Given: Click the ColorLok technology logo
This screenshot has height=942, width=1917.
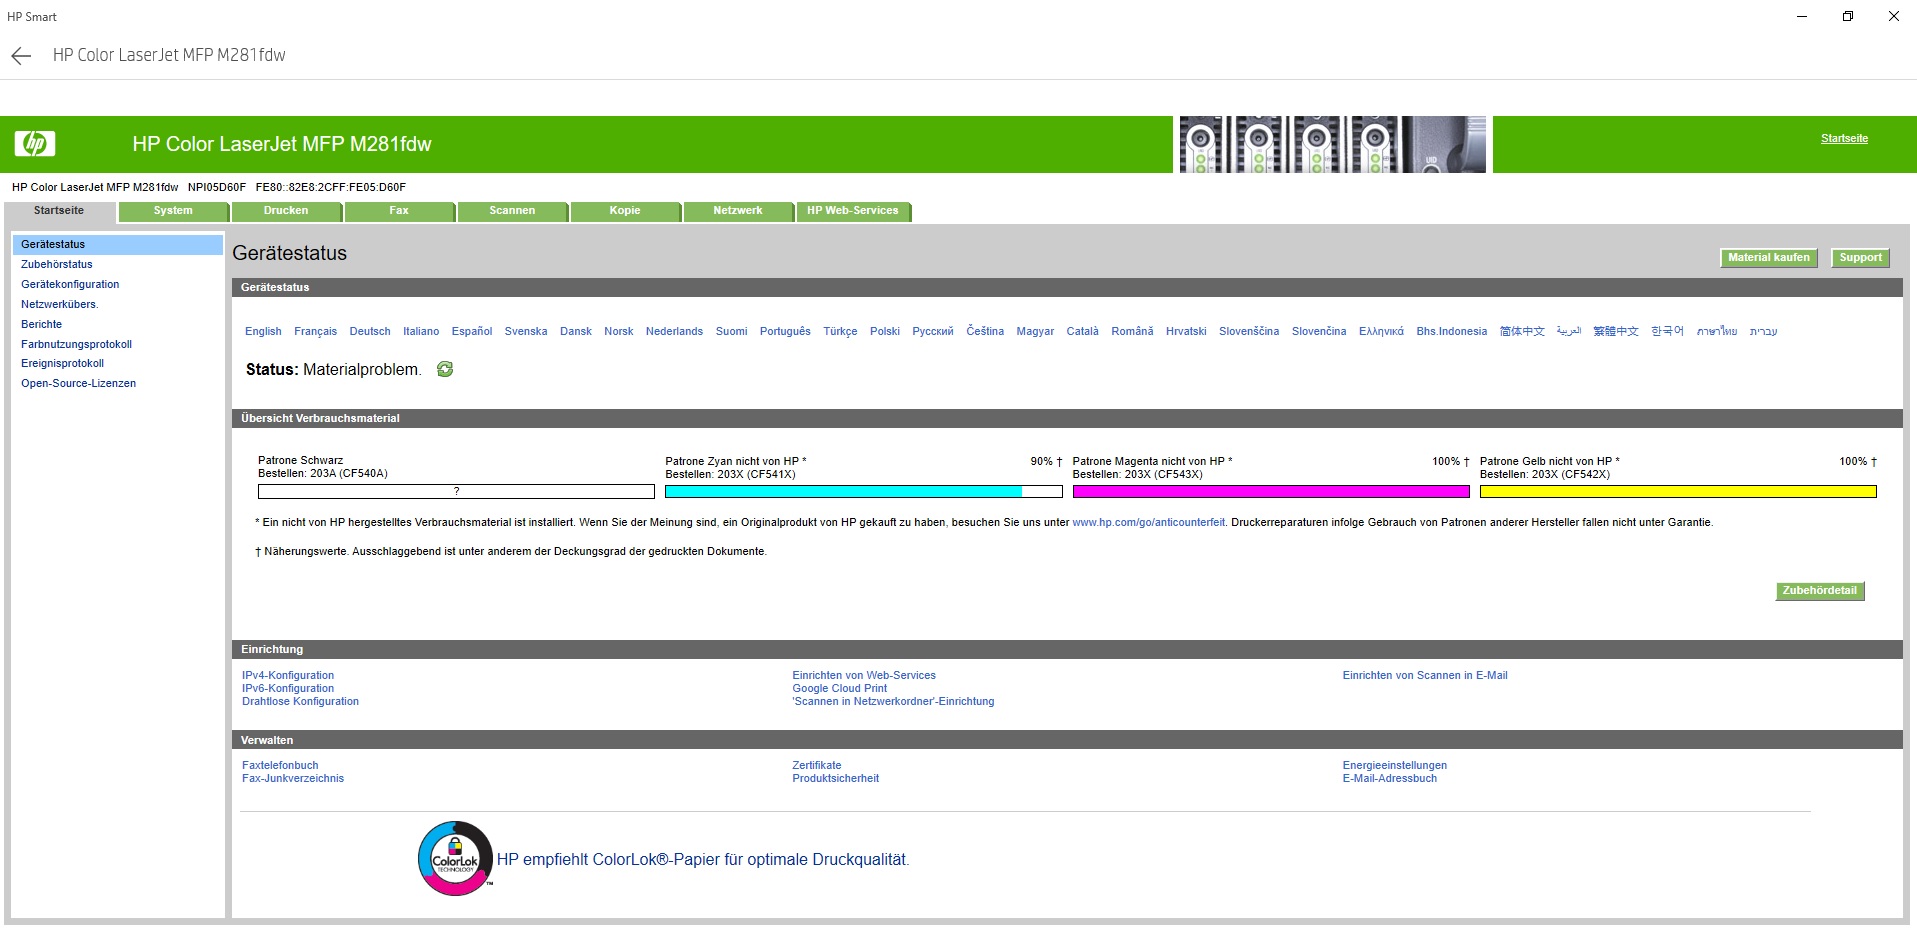Looking at the screenshot, I should pos(456,858).
